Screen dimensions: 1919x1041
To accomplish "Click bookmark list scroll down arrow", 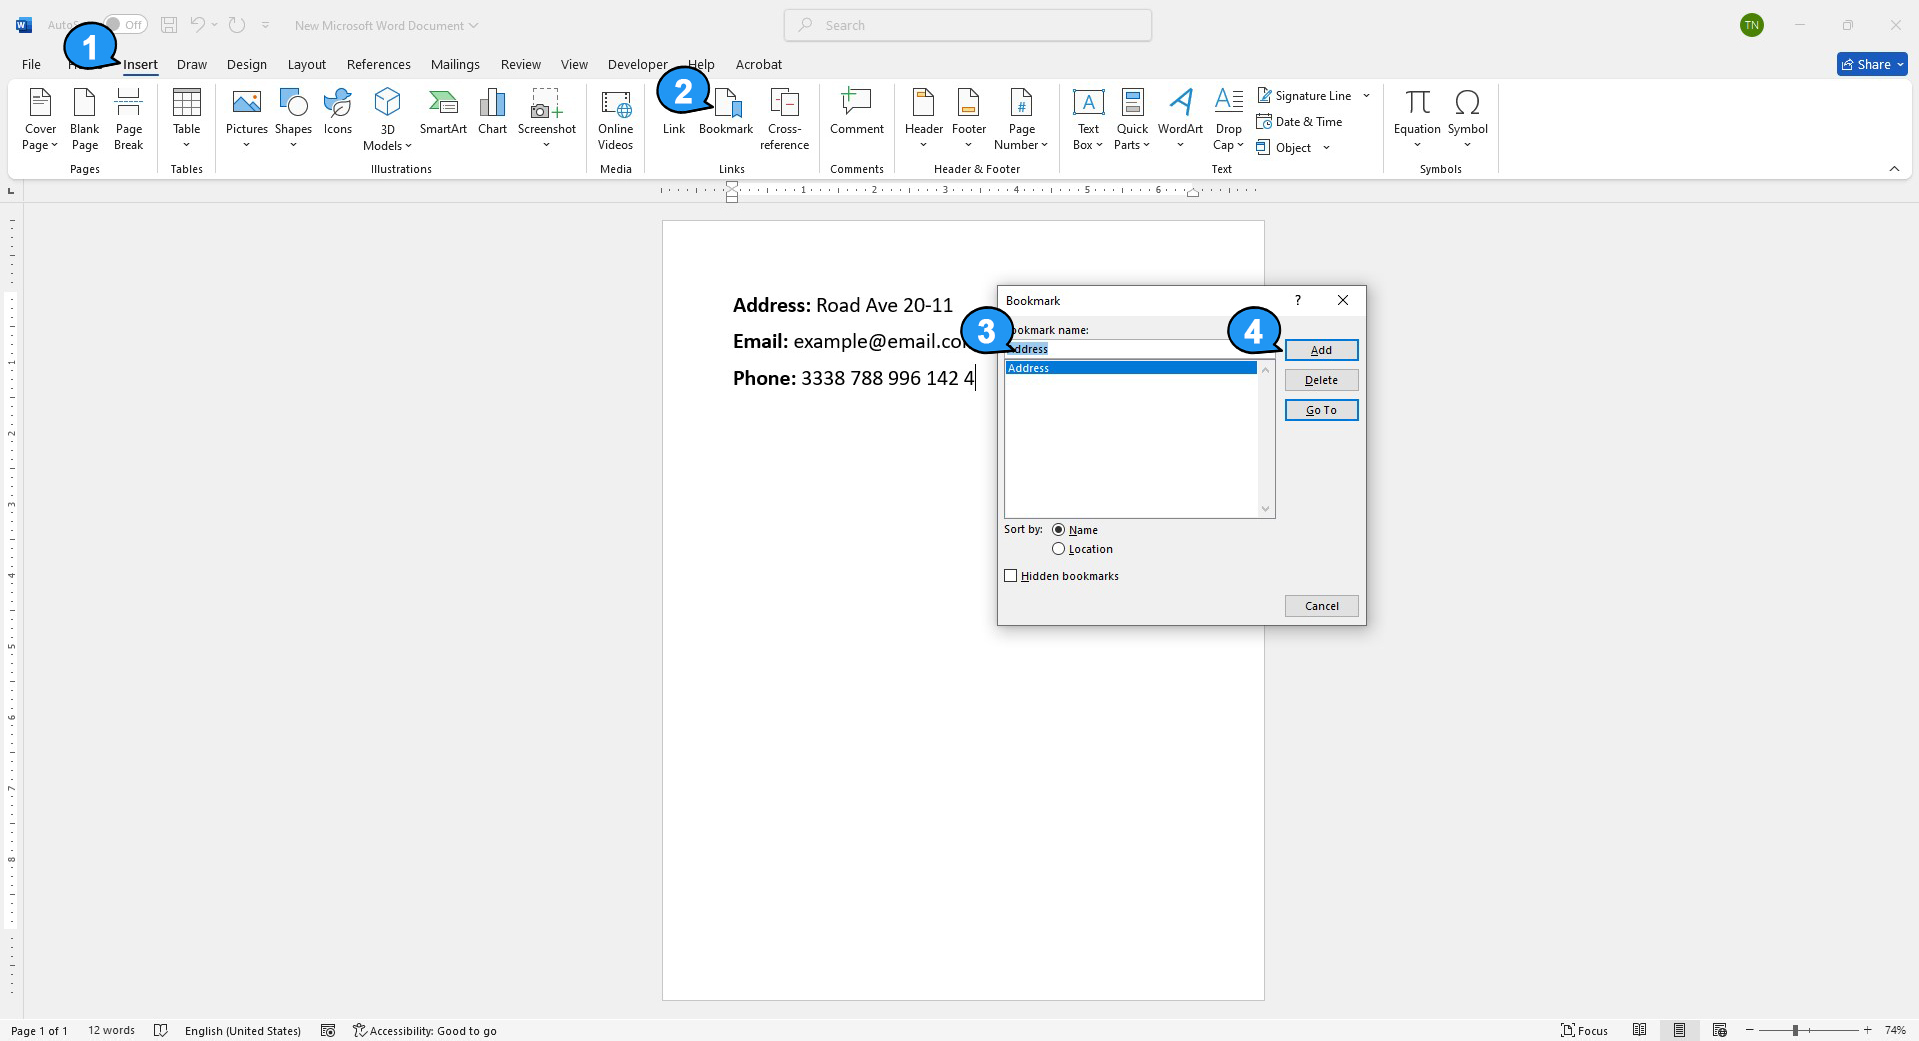I will tap(1266, 509).
